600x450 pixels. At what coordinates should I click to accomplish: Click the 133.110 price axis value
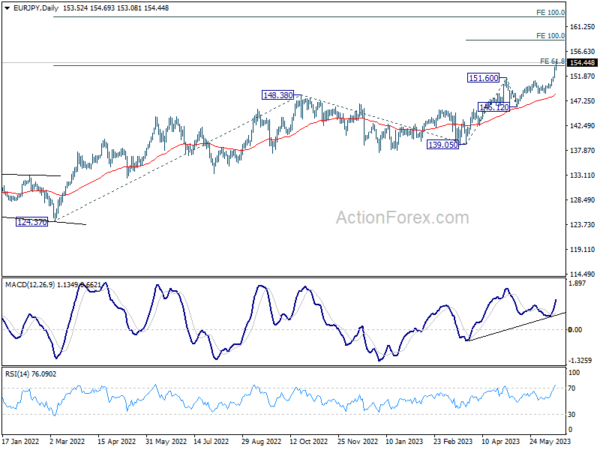click(x=582, y=175)
